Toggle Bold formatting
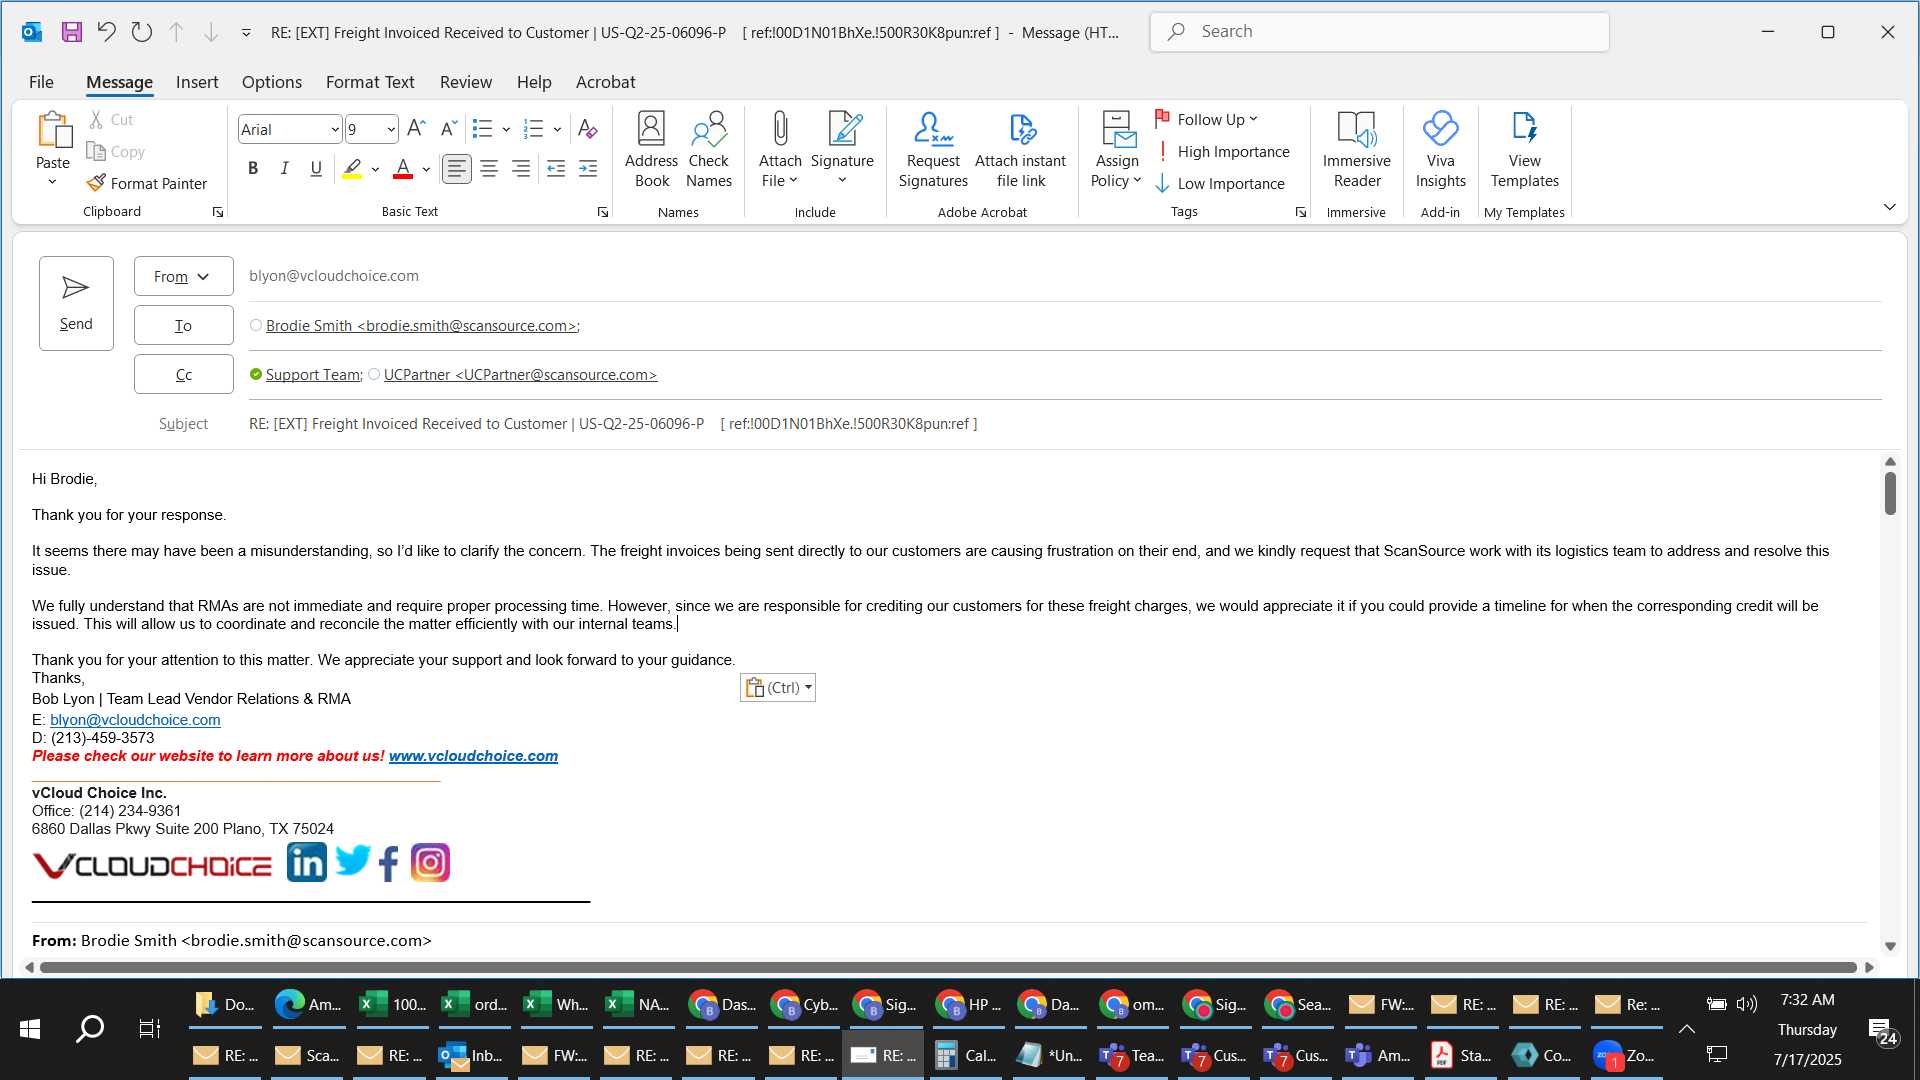Screen dimensions: 1920x1080 pyautogui.click(x=253, y=169)
